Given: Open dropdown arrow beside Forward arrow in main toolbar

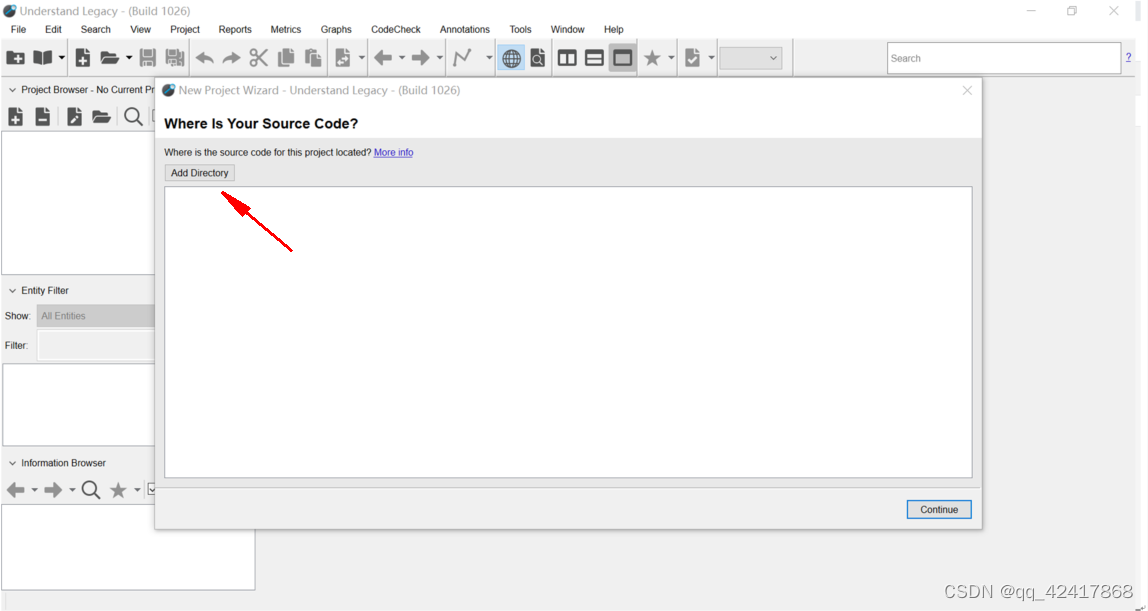Looking at the screenshot, I should (439, 58).
